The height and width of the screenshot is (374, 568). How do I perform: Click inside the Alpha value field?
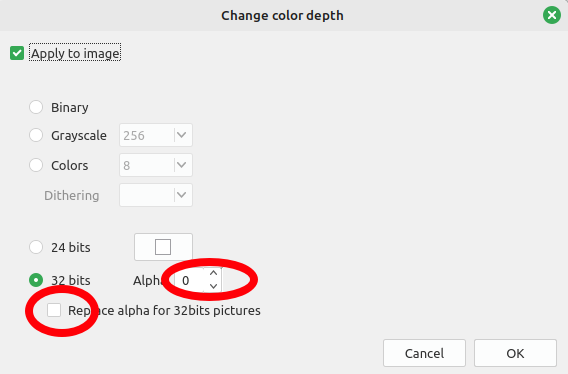click(190, 280)
